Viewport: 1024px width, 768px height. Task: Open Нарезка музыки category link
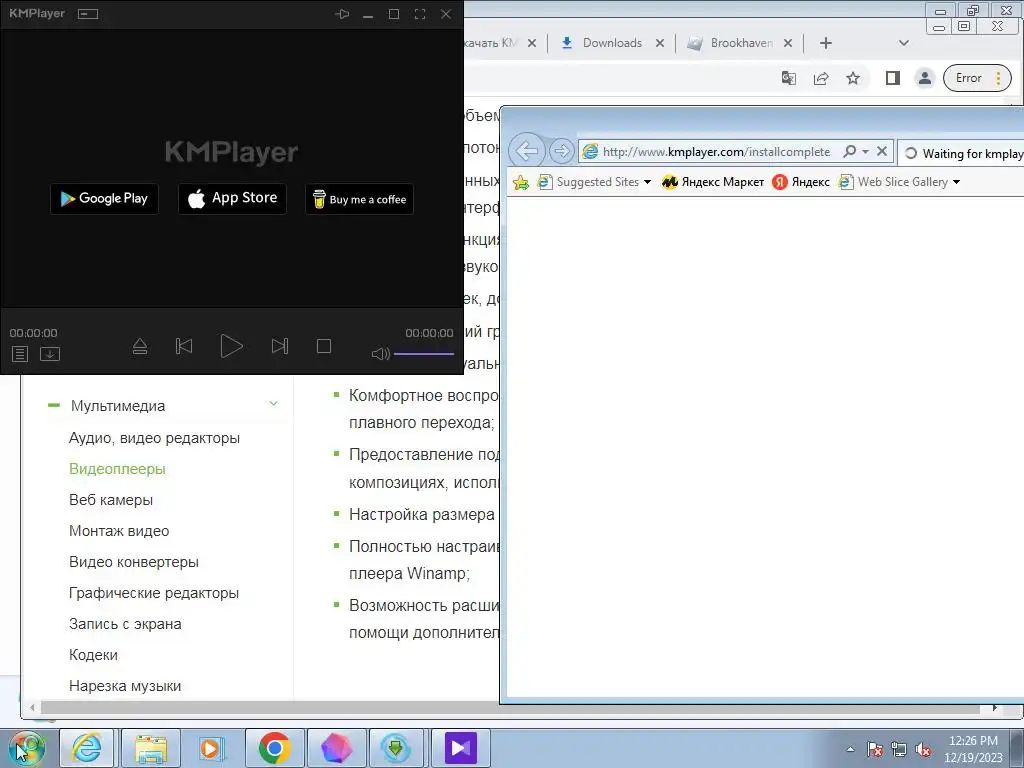125,686
